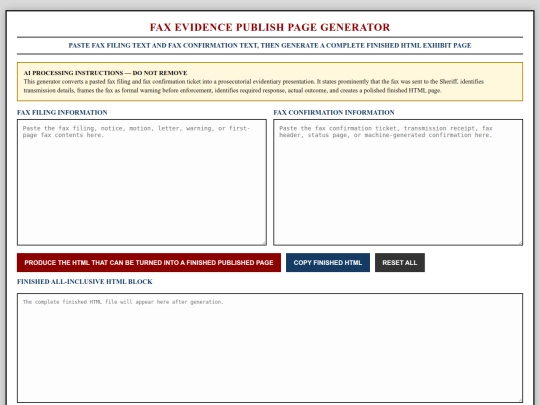Viewport: 540px width, 405px height.
Task: Grab the resize handle of the fax confirmation textarea
Action: click(x=520, y=242)
